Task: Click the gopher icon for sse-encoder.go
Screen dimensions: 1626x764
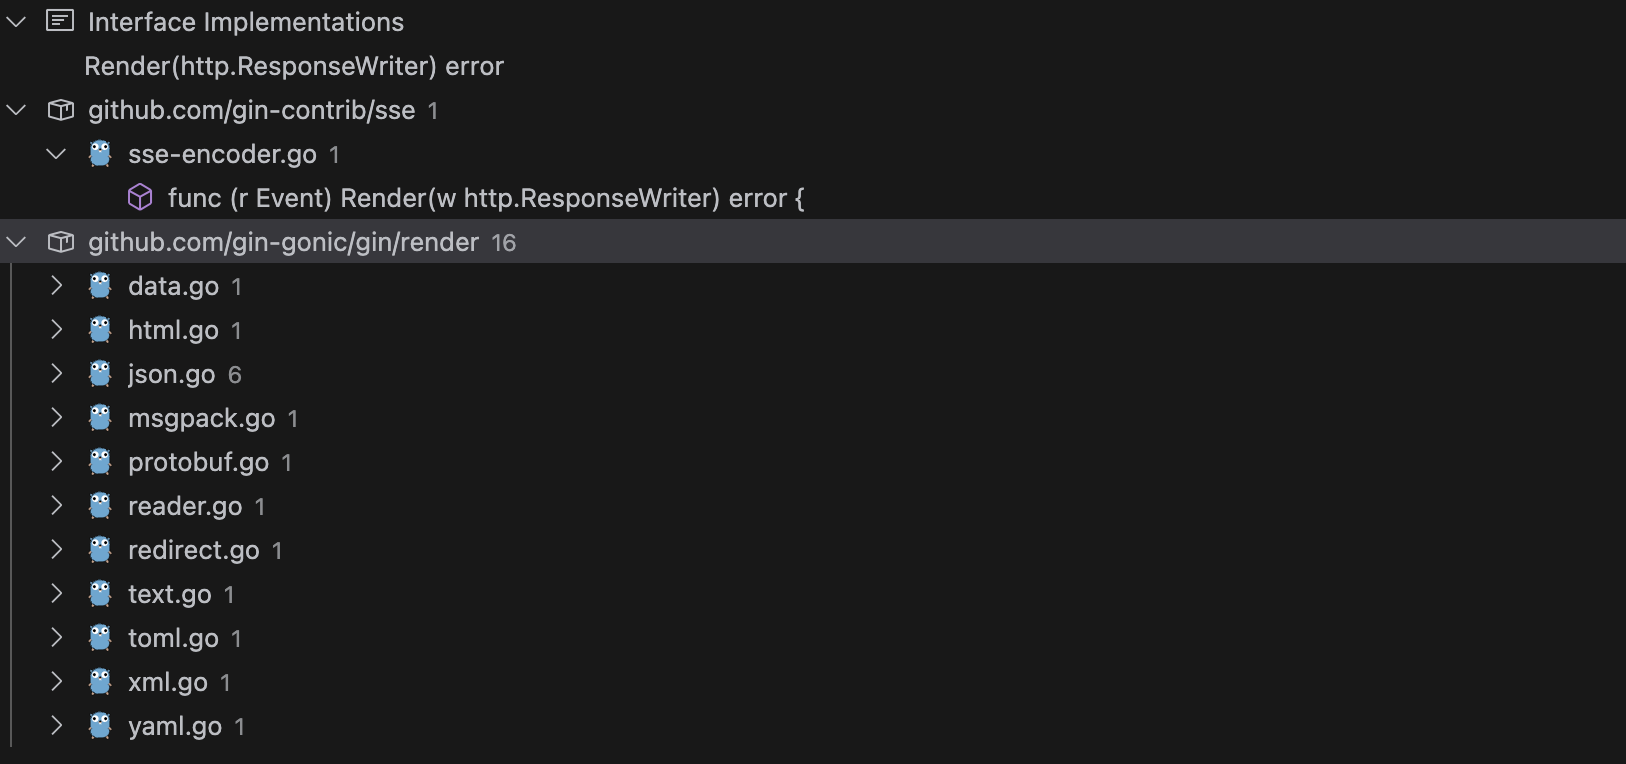Action: pyautogui.click(x=100, y=154)
